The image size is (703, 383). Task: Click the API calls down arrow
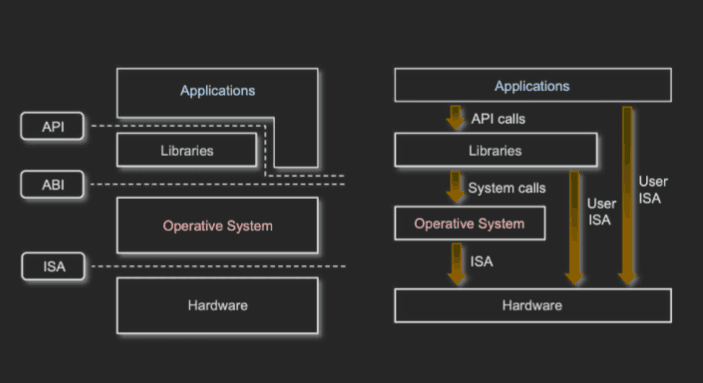[456, 118]
